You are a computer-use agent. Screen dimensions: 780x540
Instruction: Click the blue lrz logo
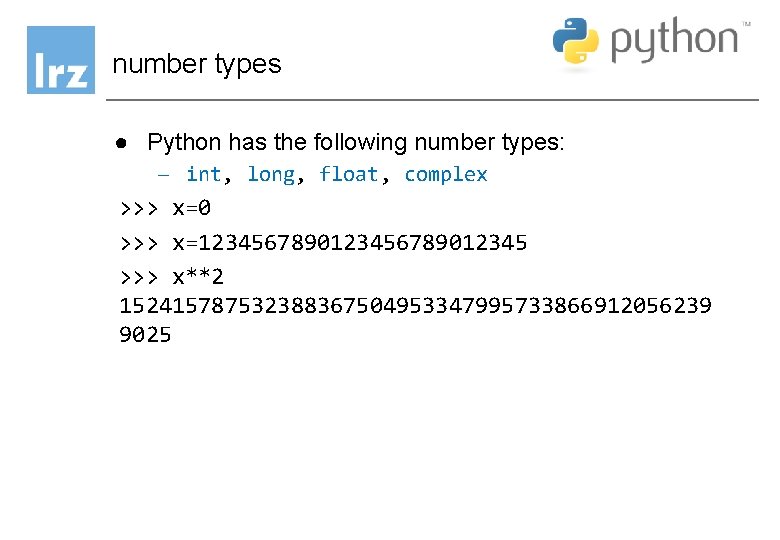click(x=61, y=60)
